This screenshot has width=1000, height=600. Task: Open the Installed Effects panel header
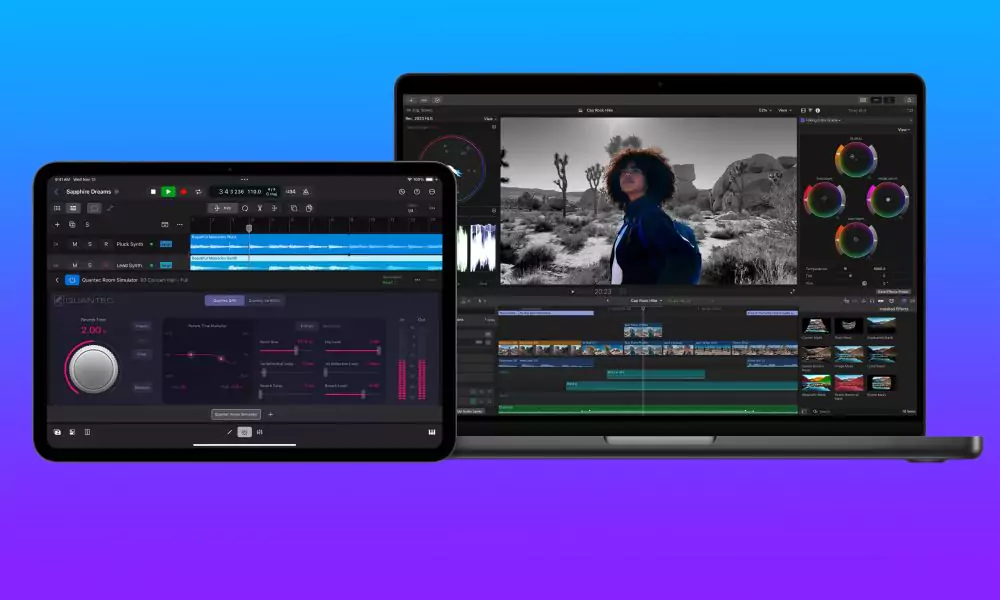pos(895,309)
